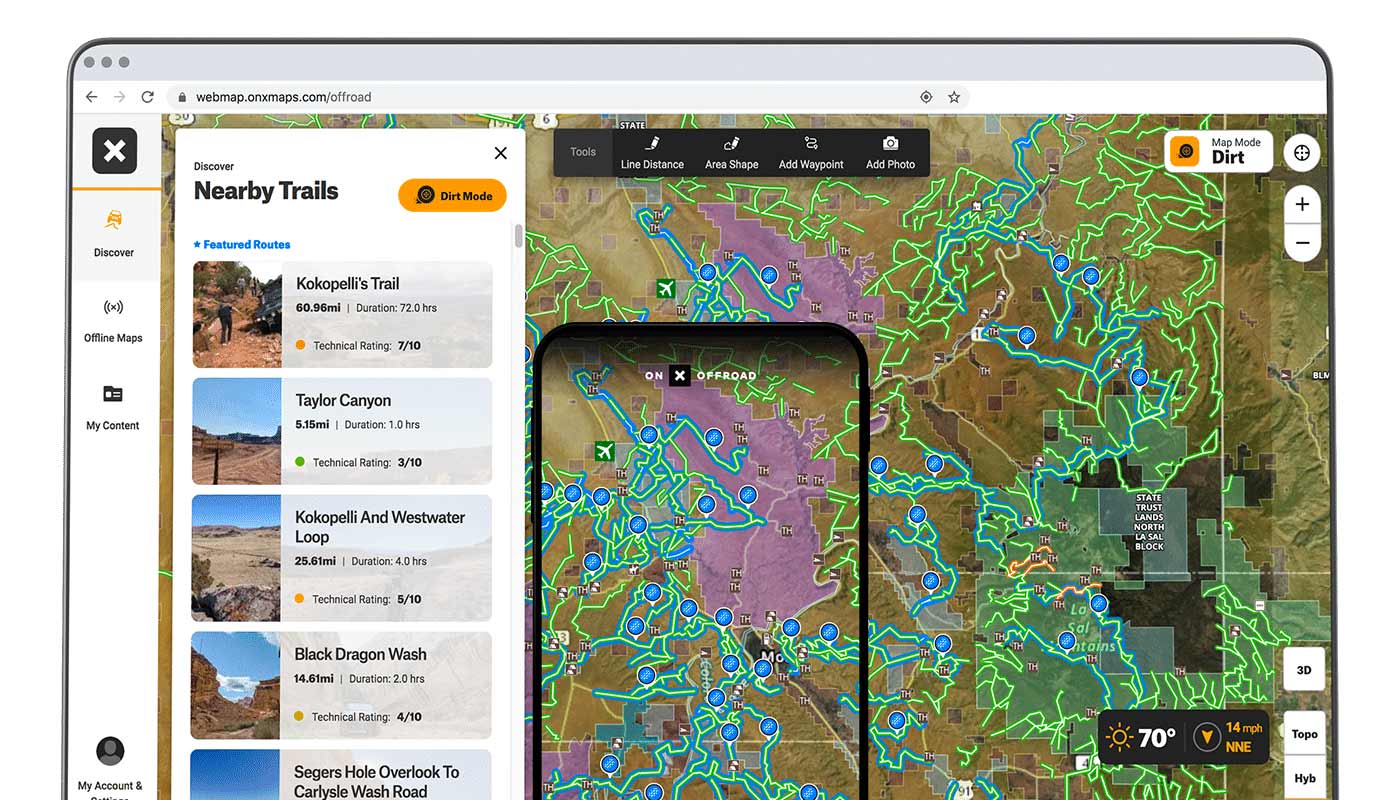The height and width of the screenshot is (800, 1400).
Task: Open My Account & Settings
Action: [x=110, y=765]
